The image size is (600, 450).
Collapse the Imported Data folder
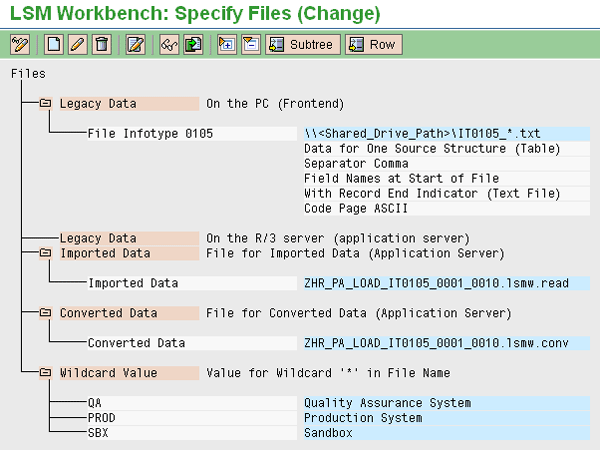point(45,253)
